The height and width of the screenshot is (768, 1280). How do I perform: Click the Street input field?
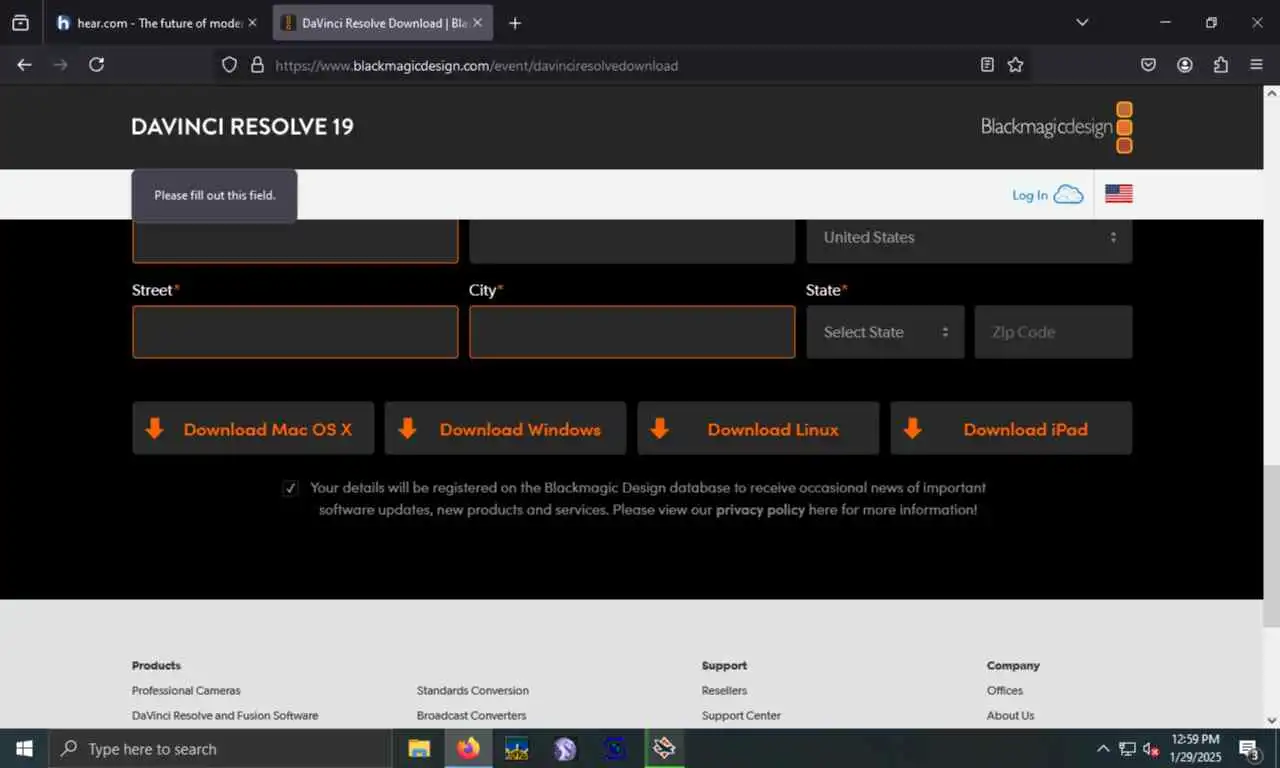295,332
